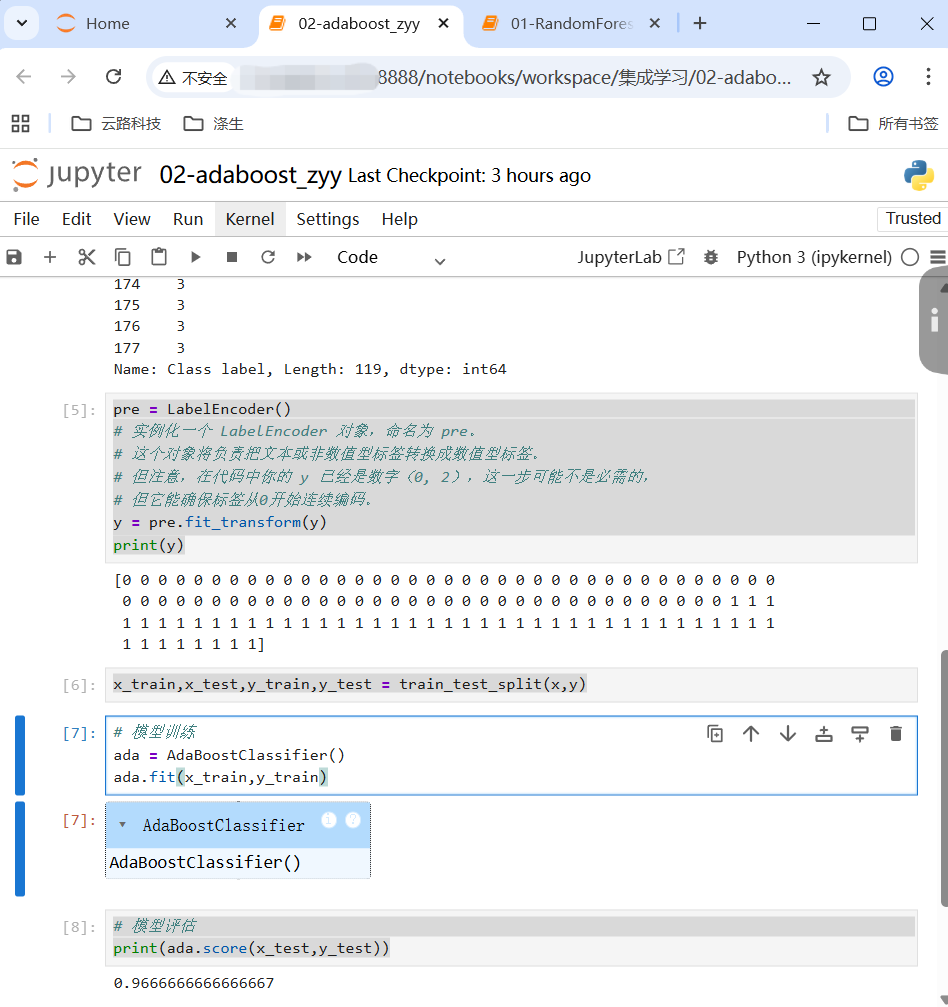
Task: Bookmark this page with the star icon
Action: click(821, 77)
